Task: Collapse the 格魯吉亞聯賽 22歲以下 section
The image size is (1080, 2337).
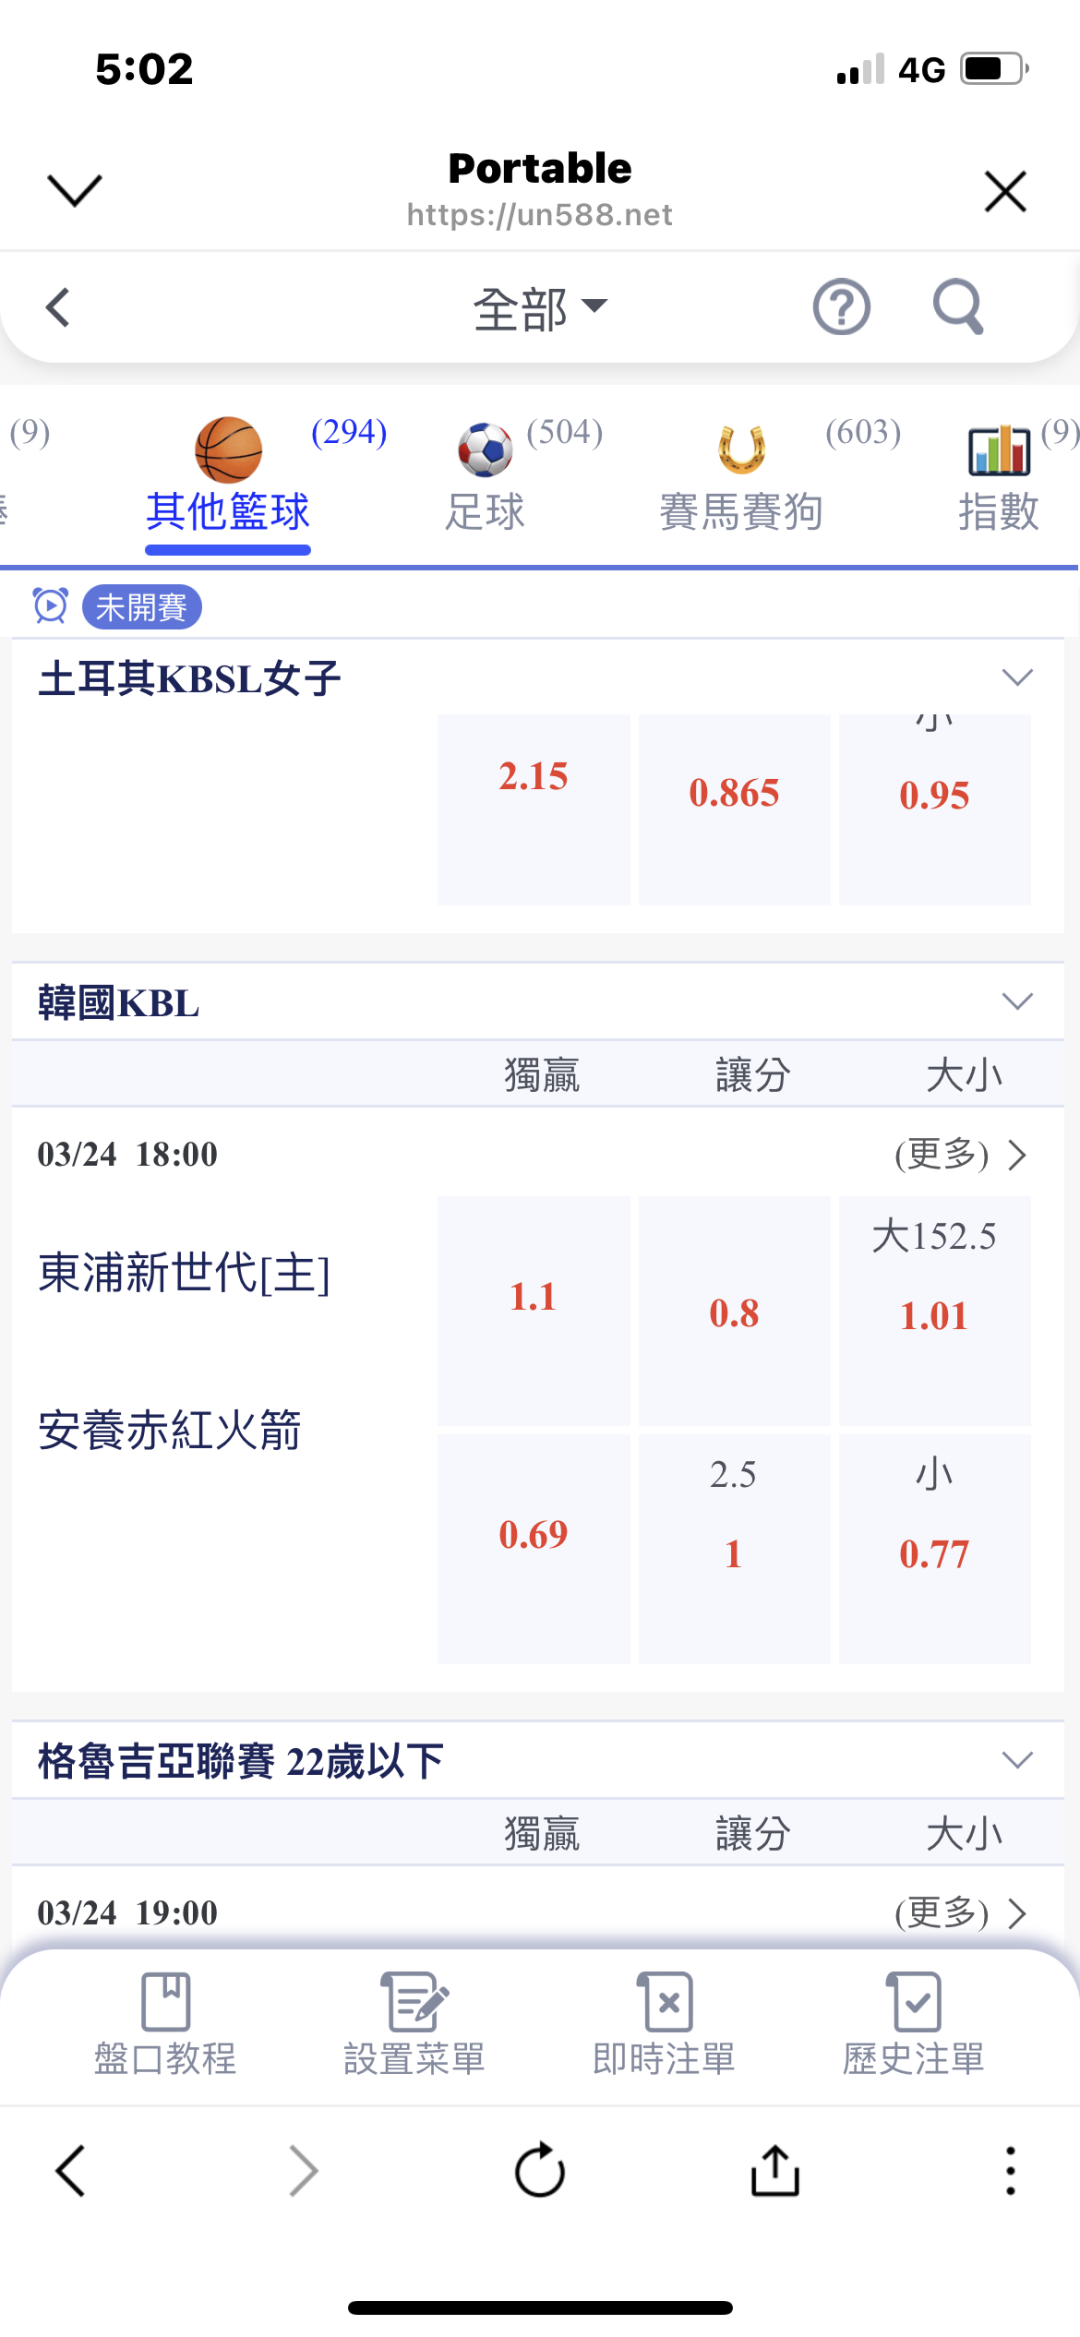Action: tap(1017, 1760)
